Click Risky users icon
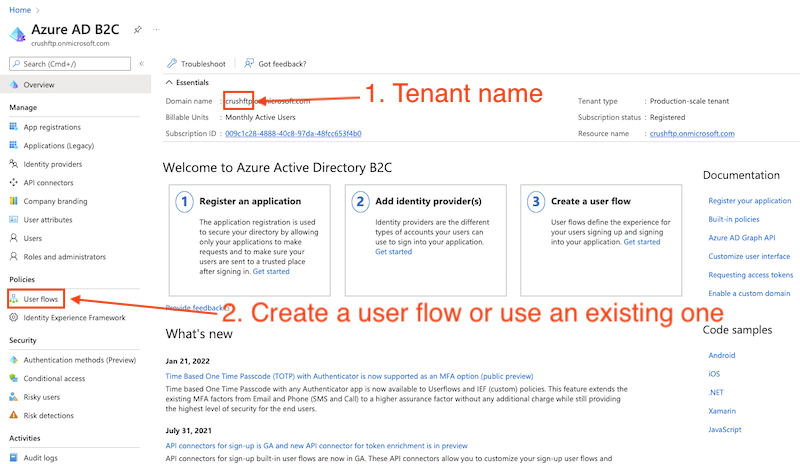Screen dimensions: 800x464 [x=14, y=397]
